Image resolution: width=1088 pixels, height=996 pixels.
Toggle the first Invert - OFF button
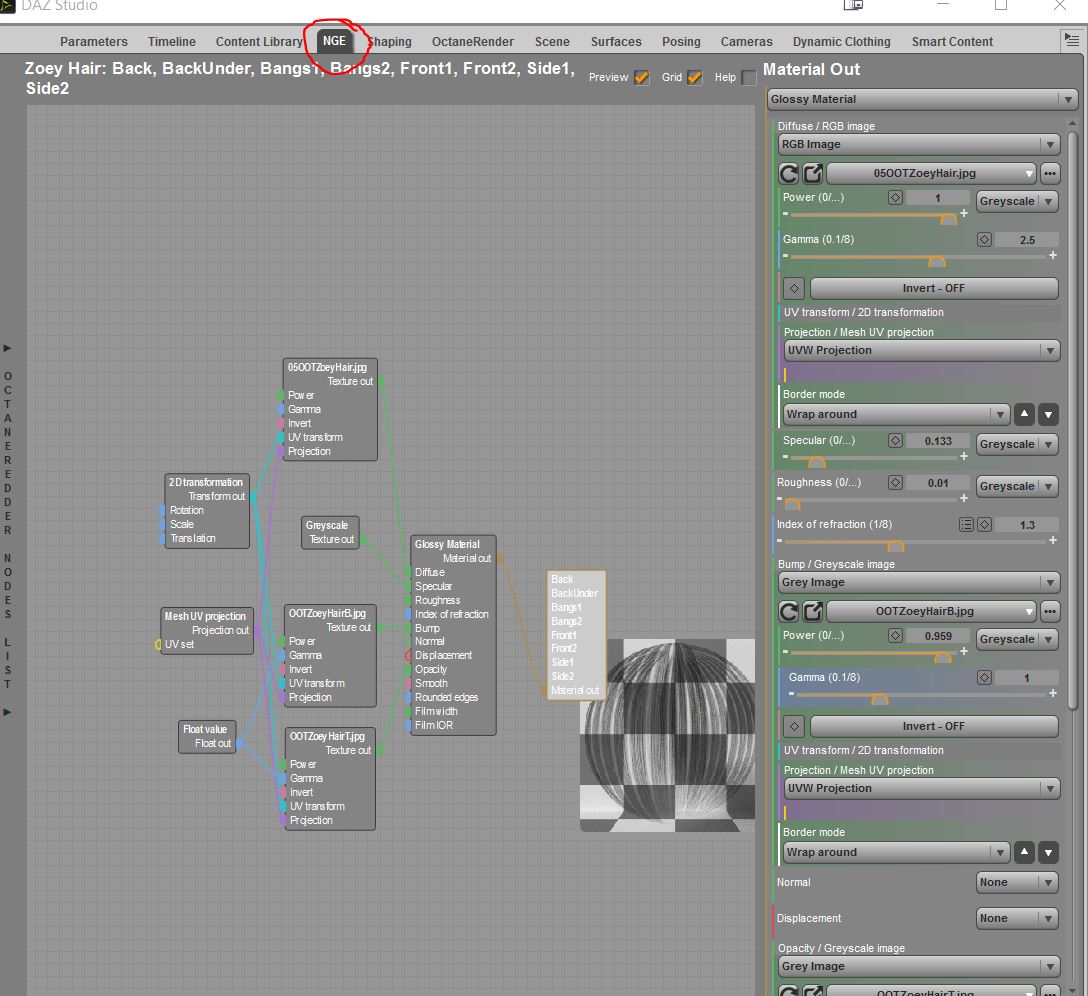(x=934, y=288)
